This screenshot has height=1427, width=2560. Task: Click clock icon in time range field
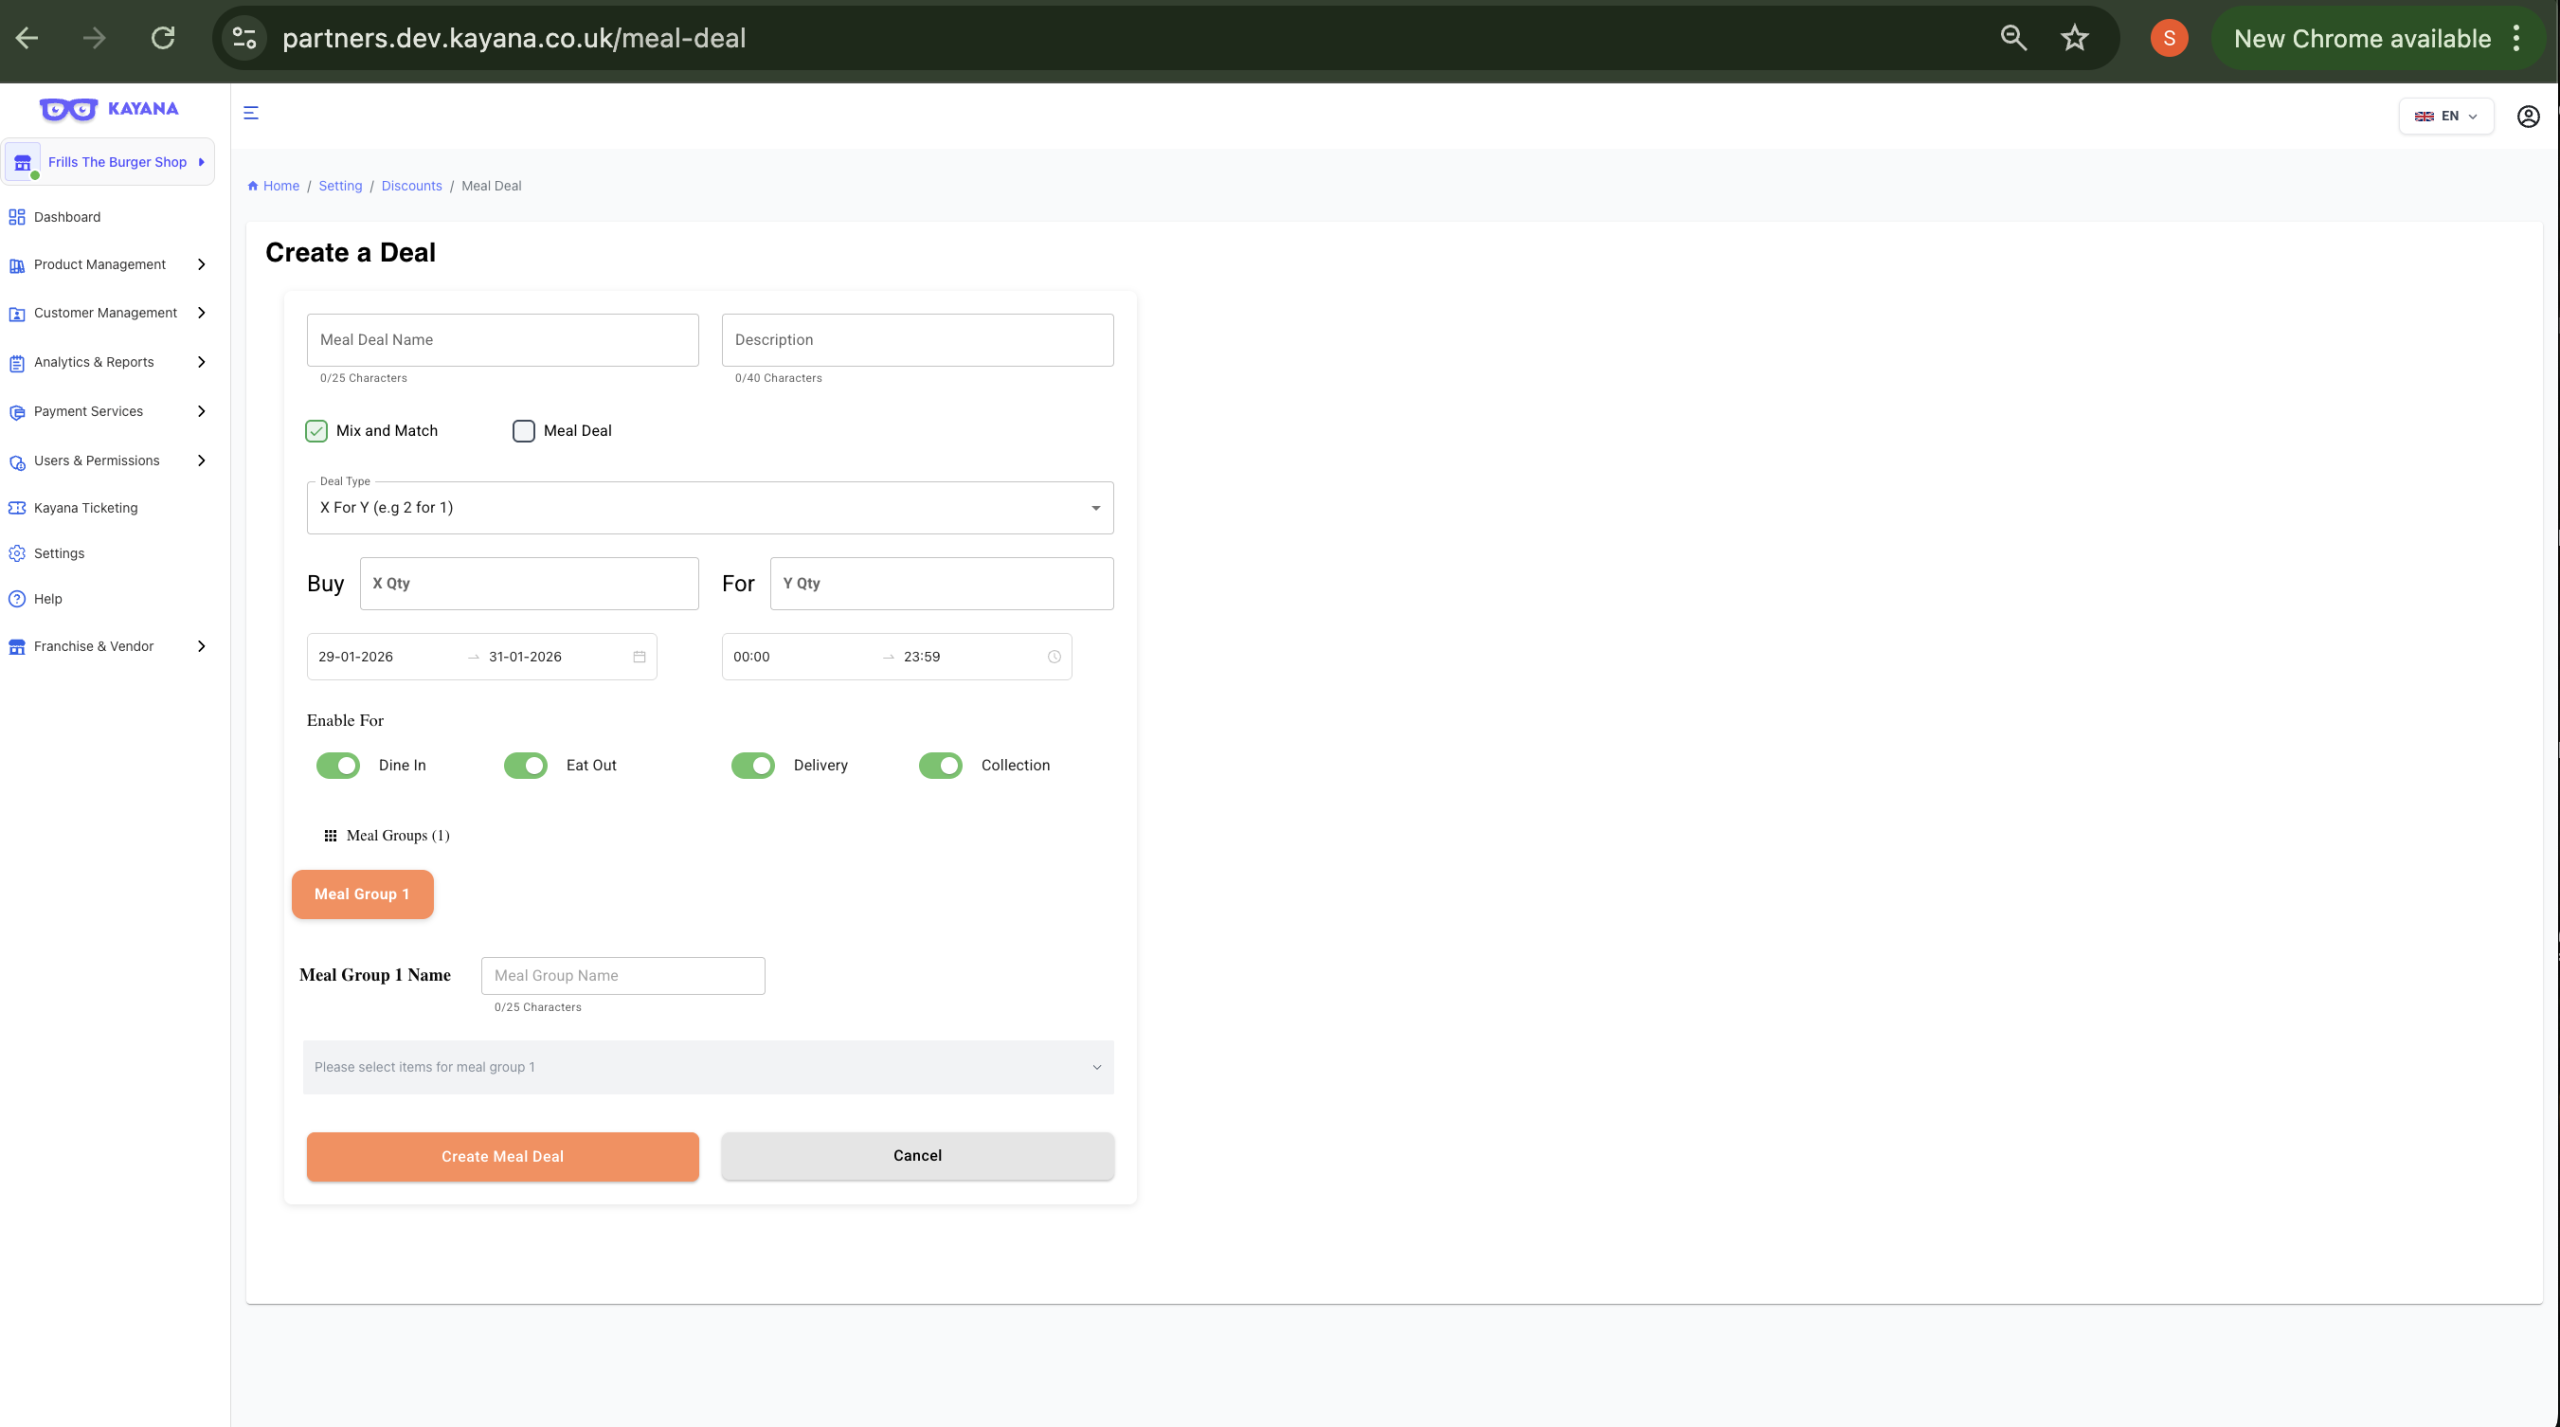[x=1054, y=657]
